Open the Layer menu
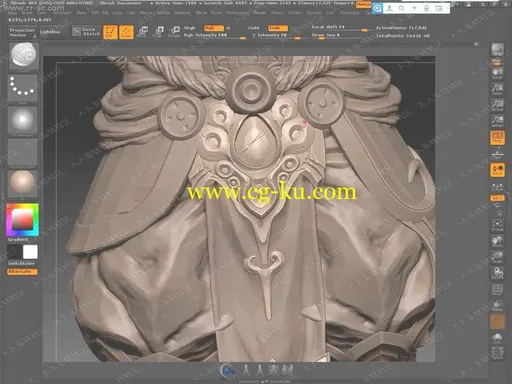 (x=117, y=13)
